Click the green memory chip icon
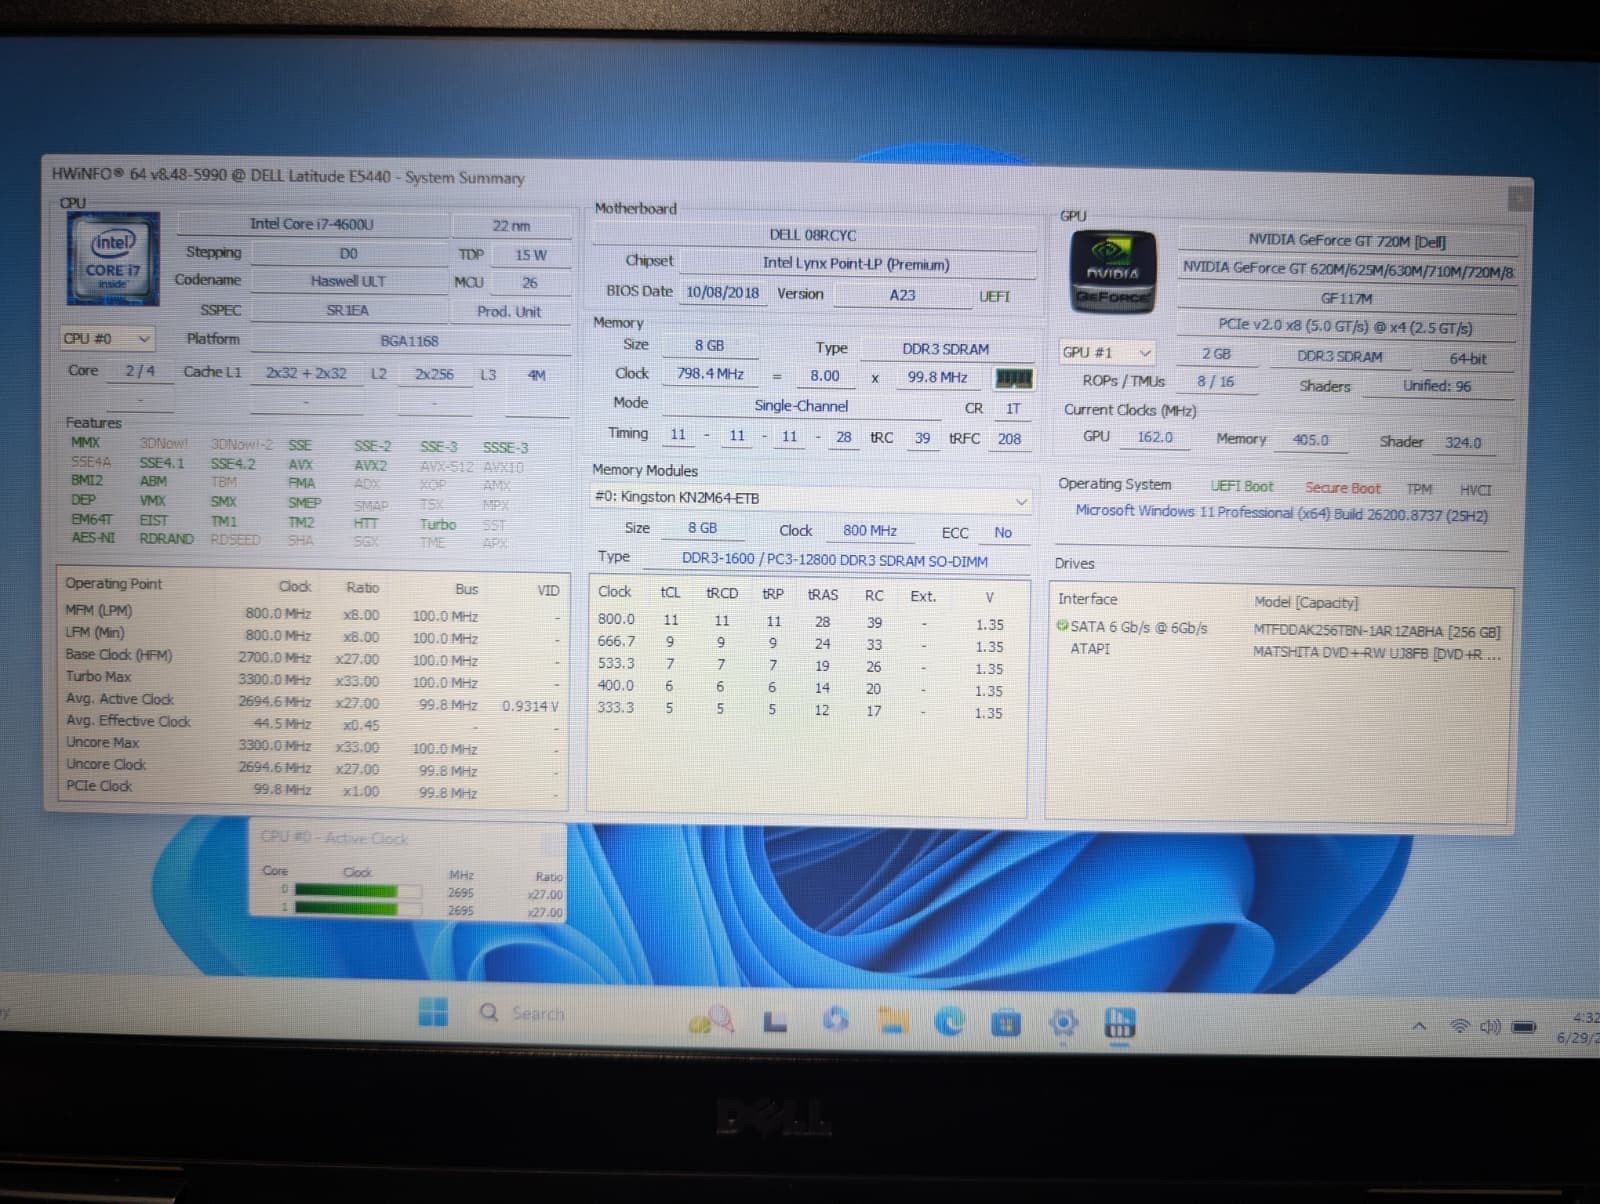1600x1204 pixels. click(1014, 379)
